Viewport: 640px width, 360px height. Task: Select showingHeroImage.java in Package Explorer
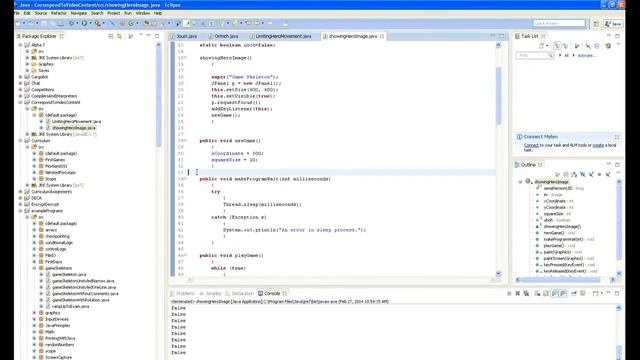coord(73,128)
